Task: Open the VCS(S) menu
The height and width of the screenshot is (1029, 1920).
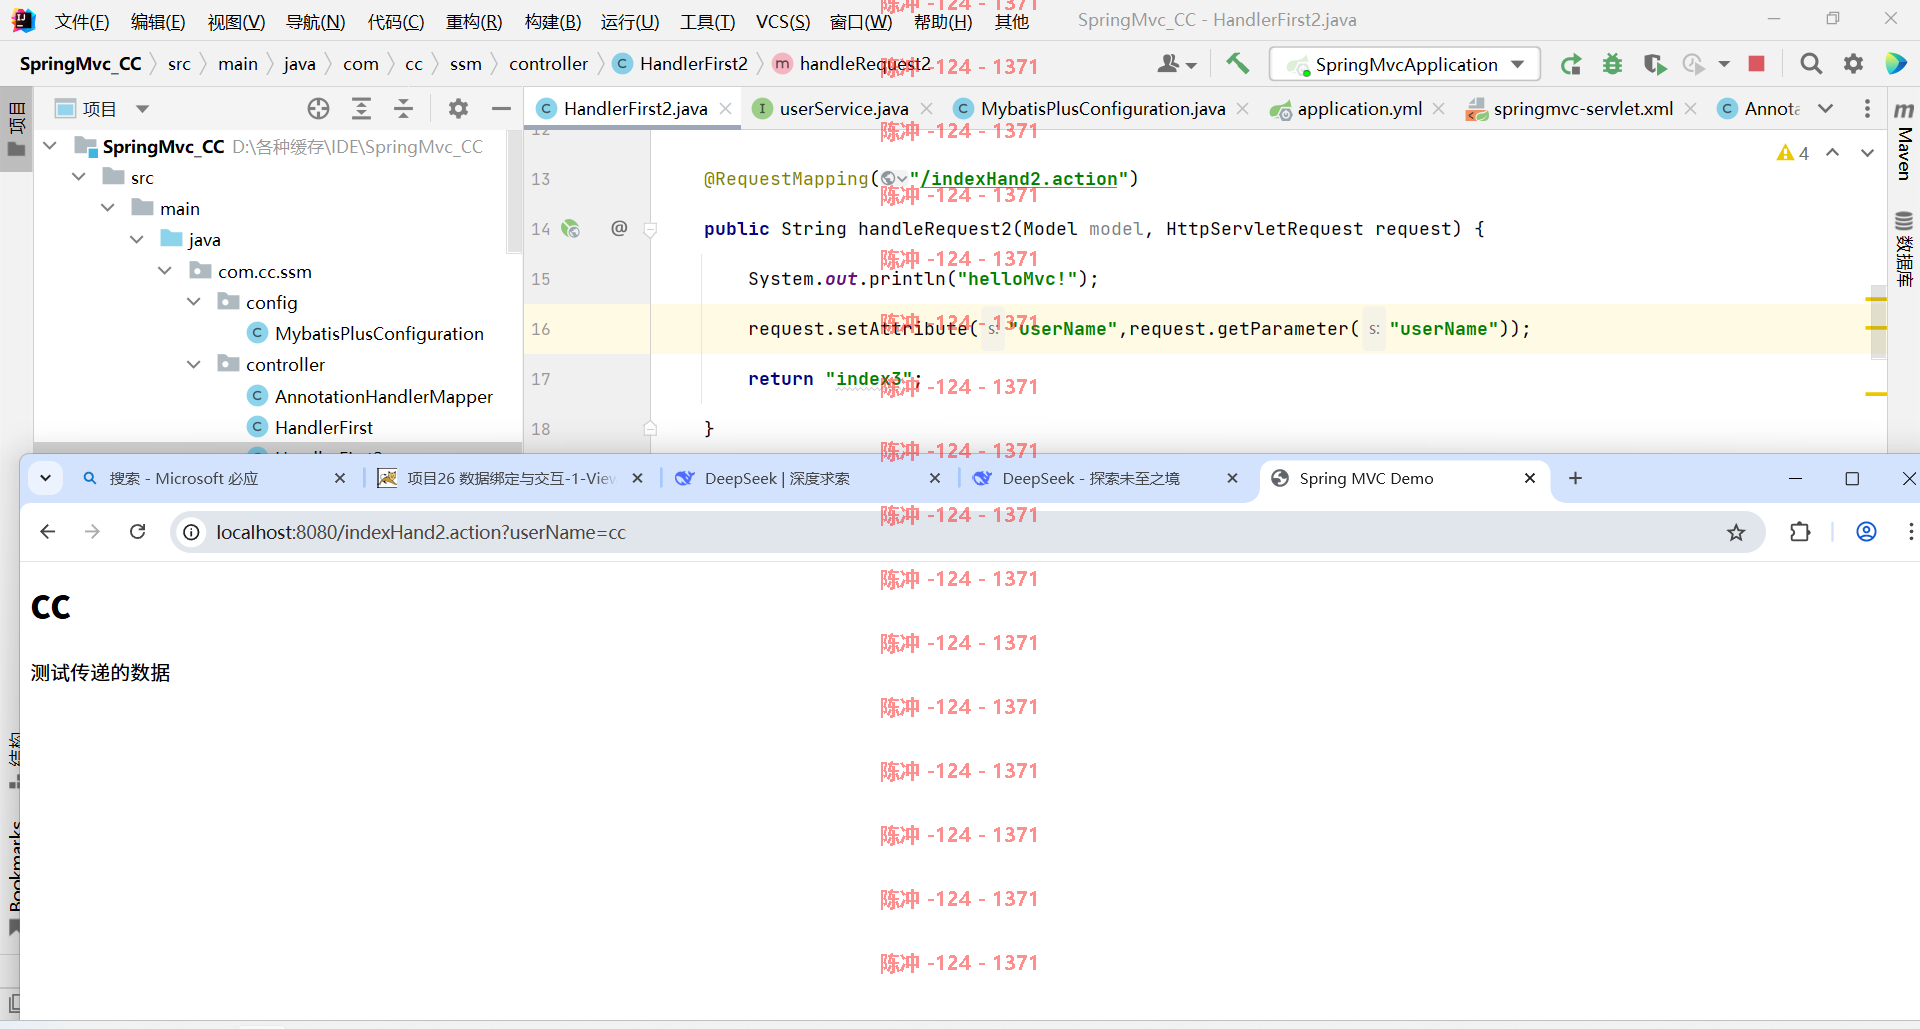Action: pyautogui.click(x=783, y=21)
